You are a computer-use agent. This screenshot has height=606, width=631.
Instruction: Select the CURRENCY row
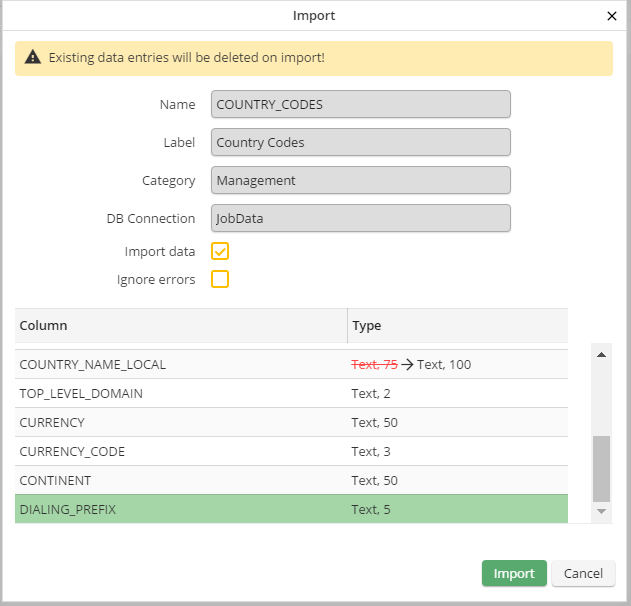(291, 422)
